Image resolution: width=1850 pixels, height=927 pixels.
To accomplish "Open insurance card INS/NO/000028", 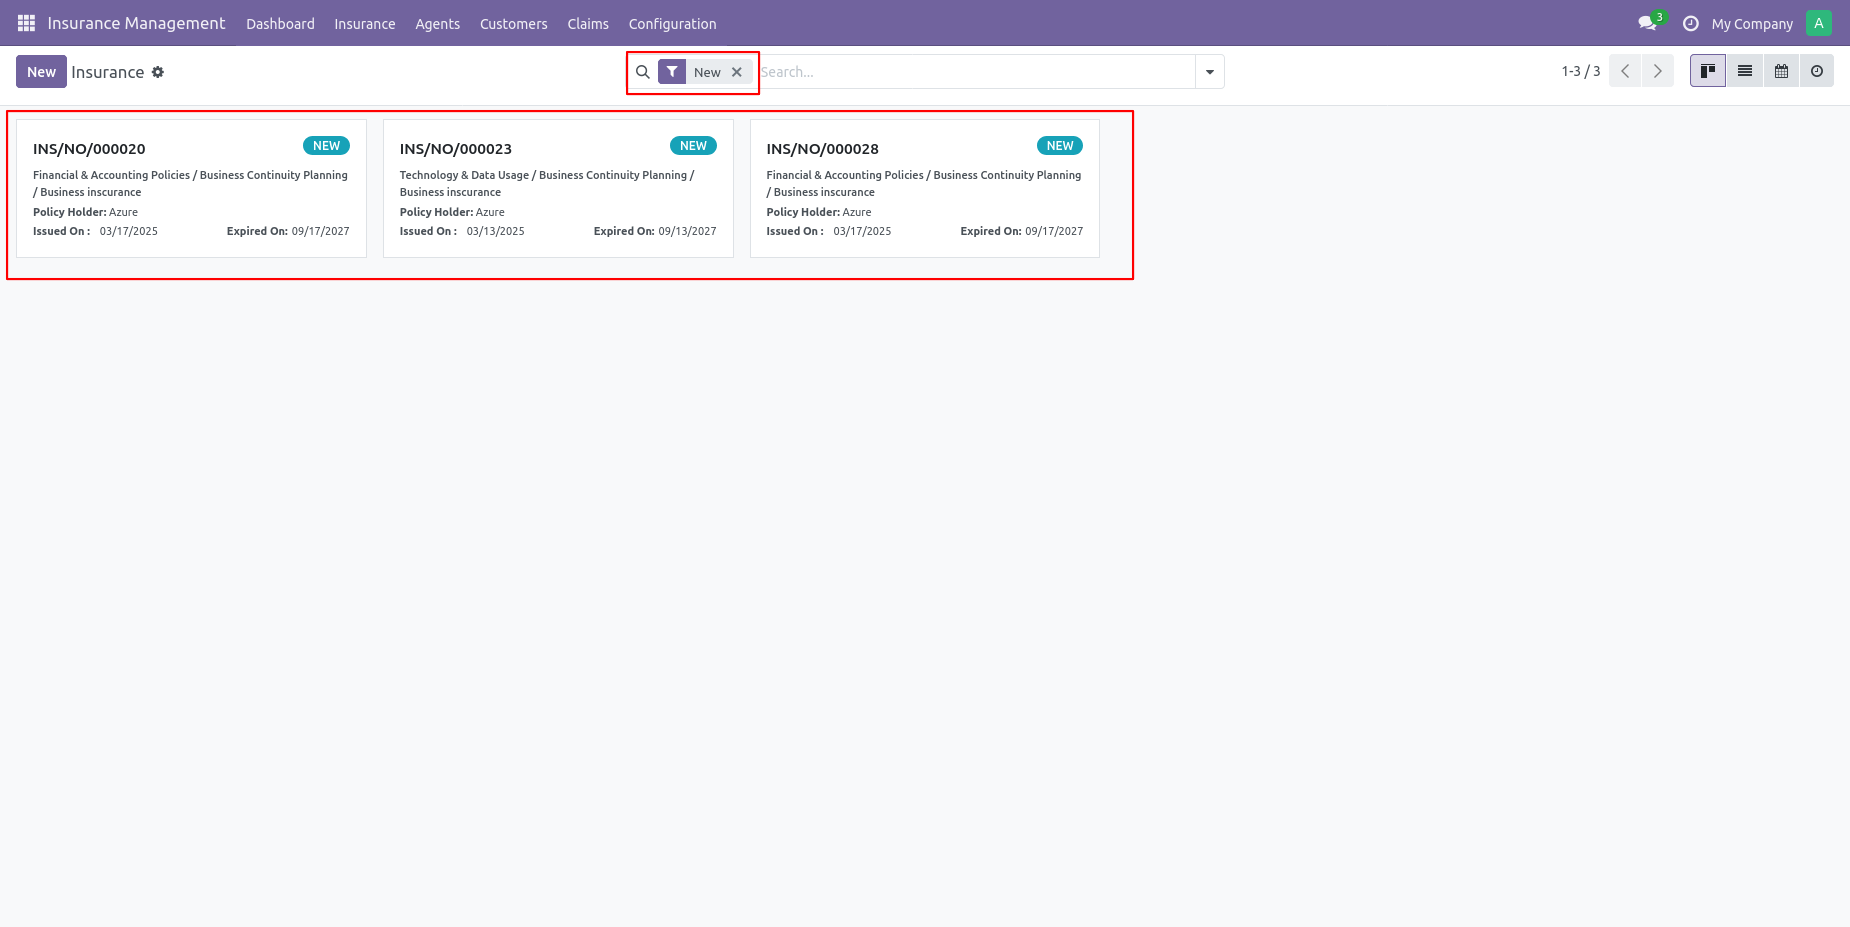I will pyautogui.click(x=925, y=188).
